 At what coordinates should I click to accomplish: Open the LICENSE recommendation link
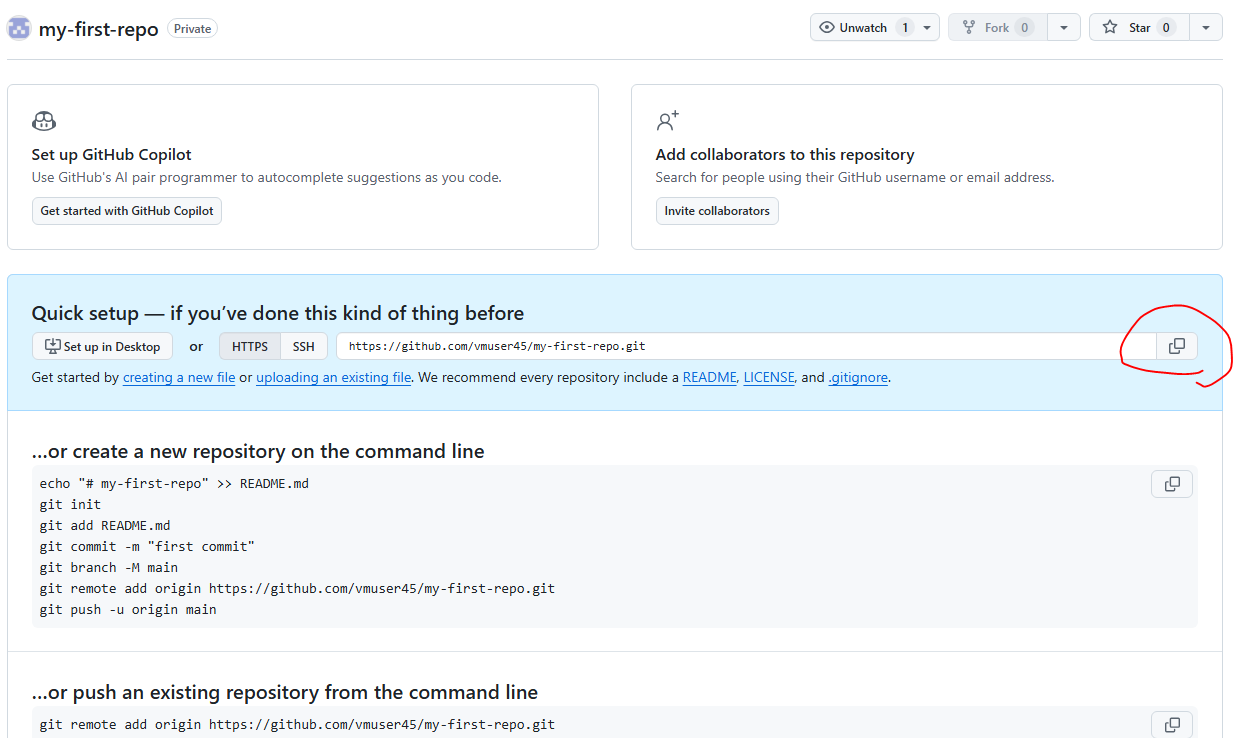[769, 378]
